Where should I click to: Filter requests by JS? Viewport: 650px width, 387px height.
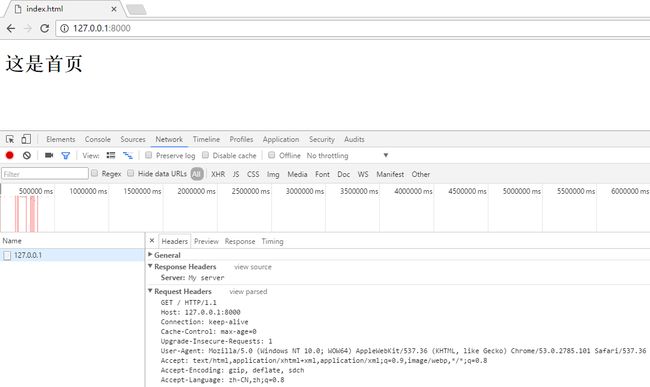click(236, 174)
